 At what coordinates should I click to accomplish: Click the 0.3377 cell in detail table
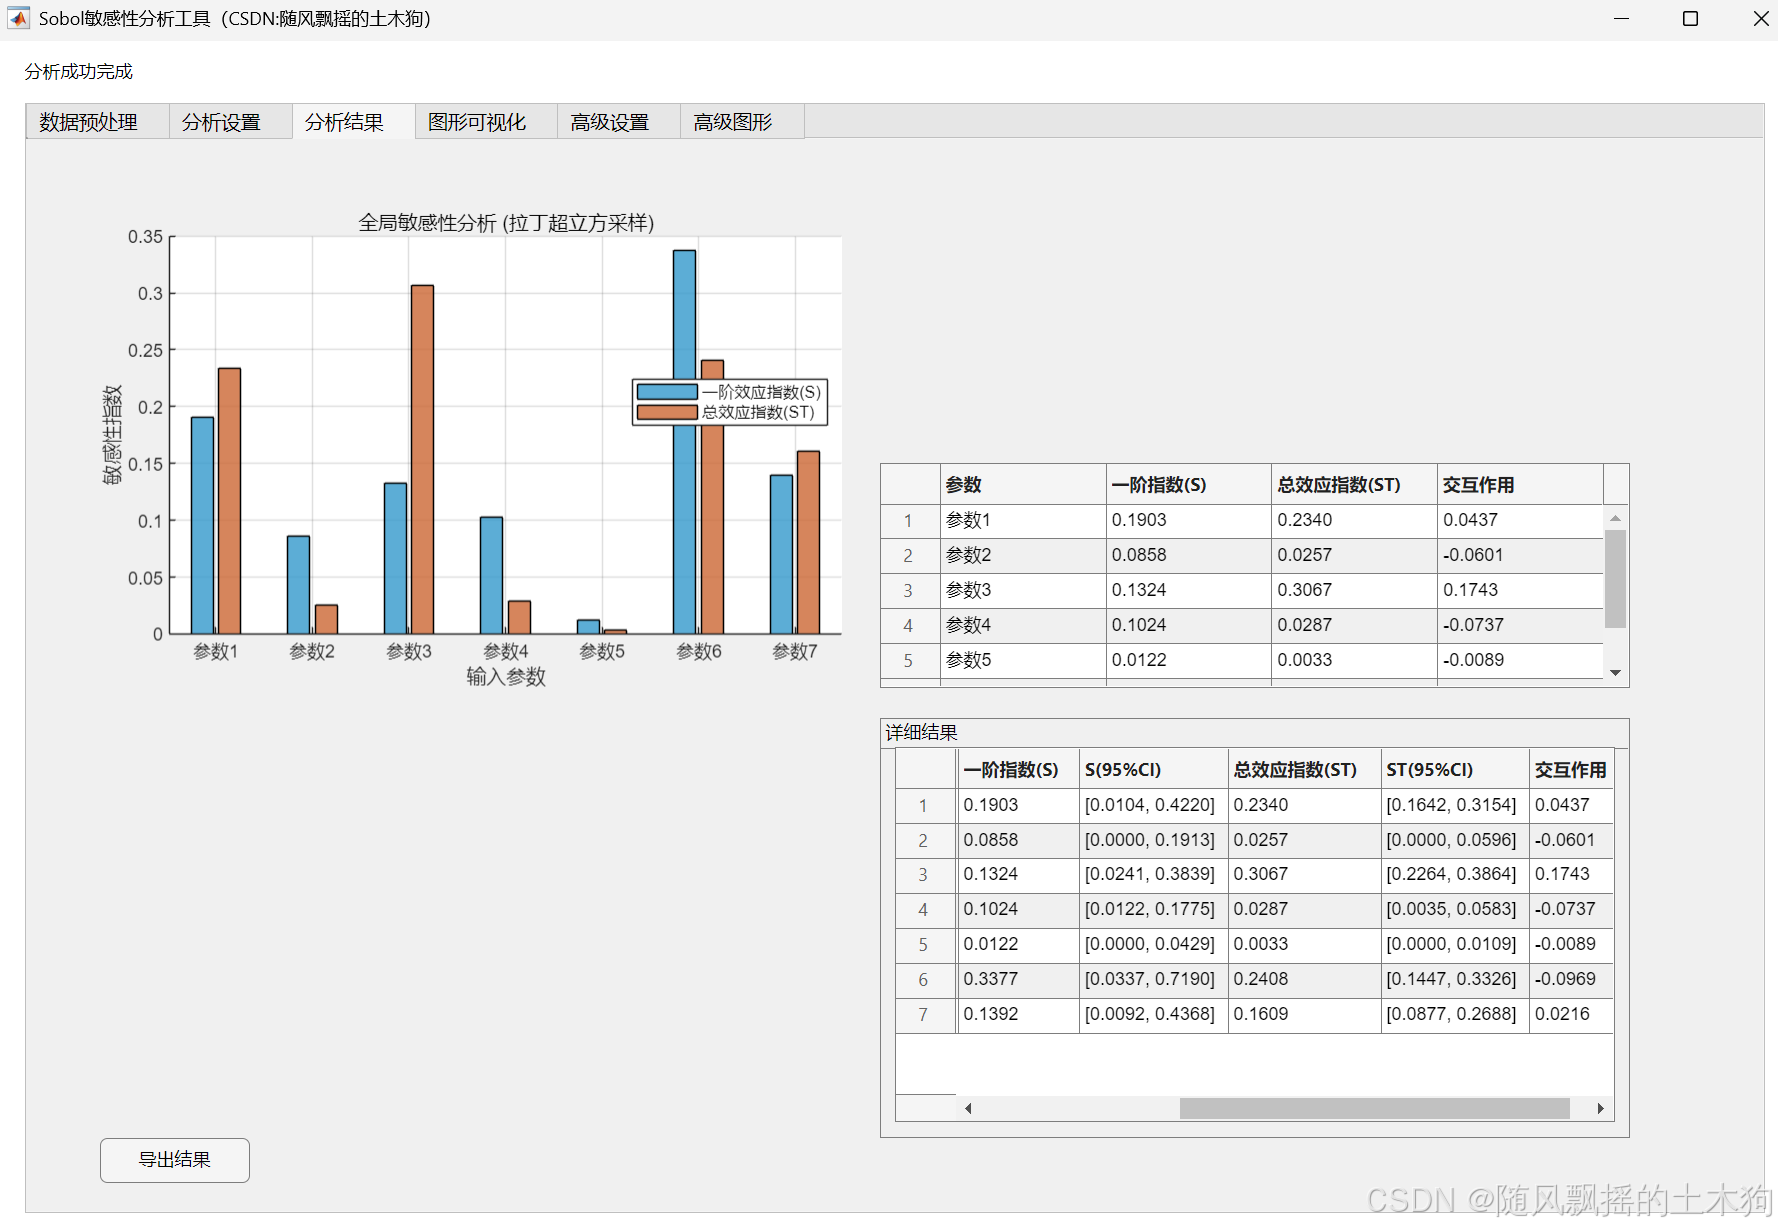[x=1018, y=980]
